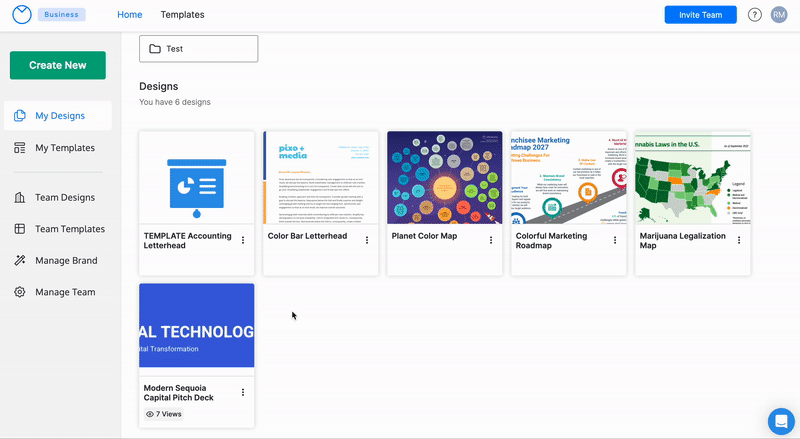Click the Venngage clock logo icon
The image size is (800, 439).
coord(22,15)
